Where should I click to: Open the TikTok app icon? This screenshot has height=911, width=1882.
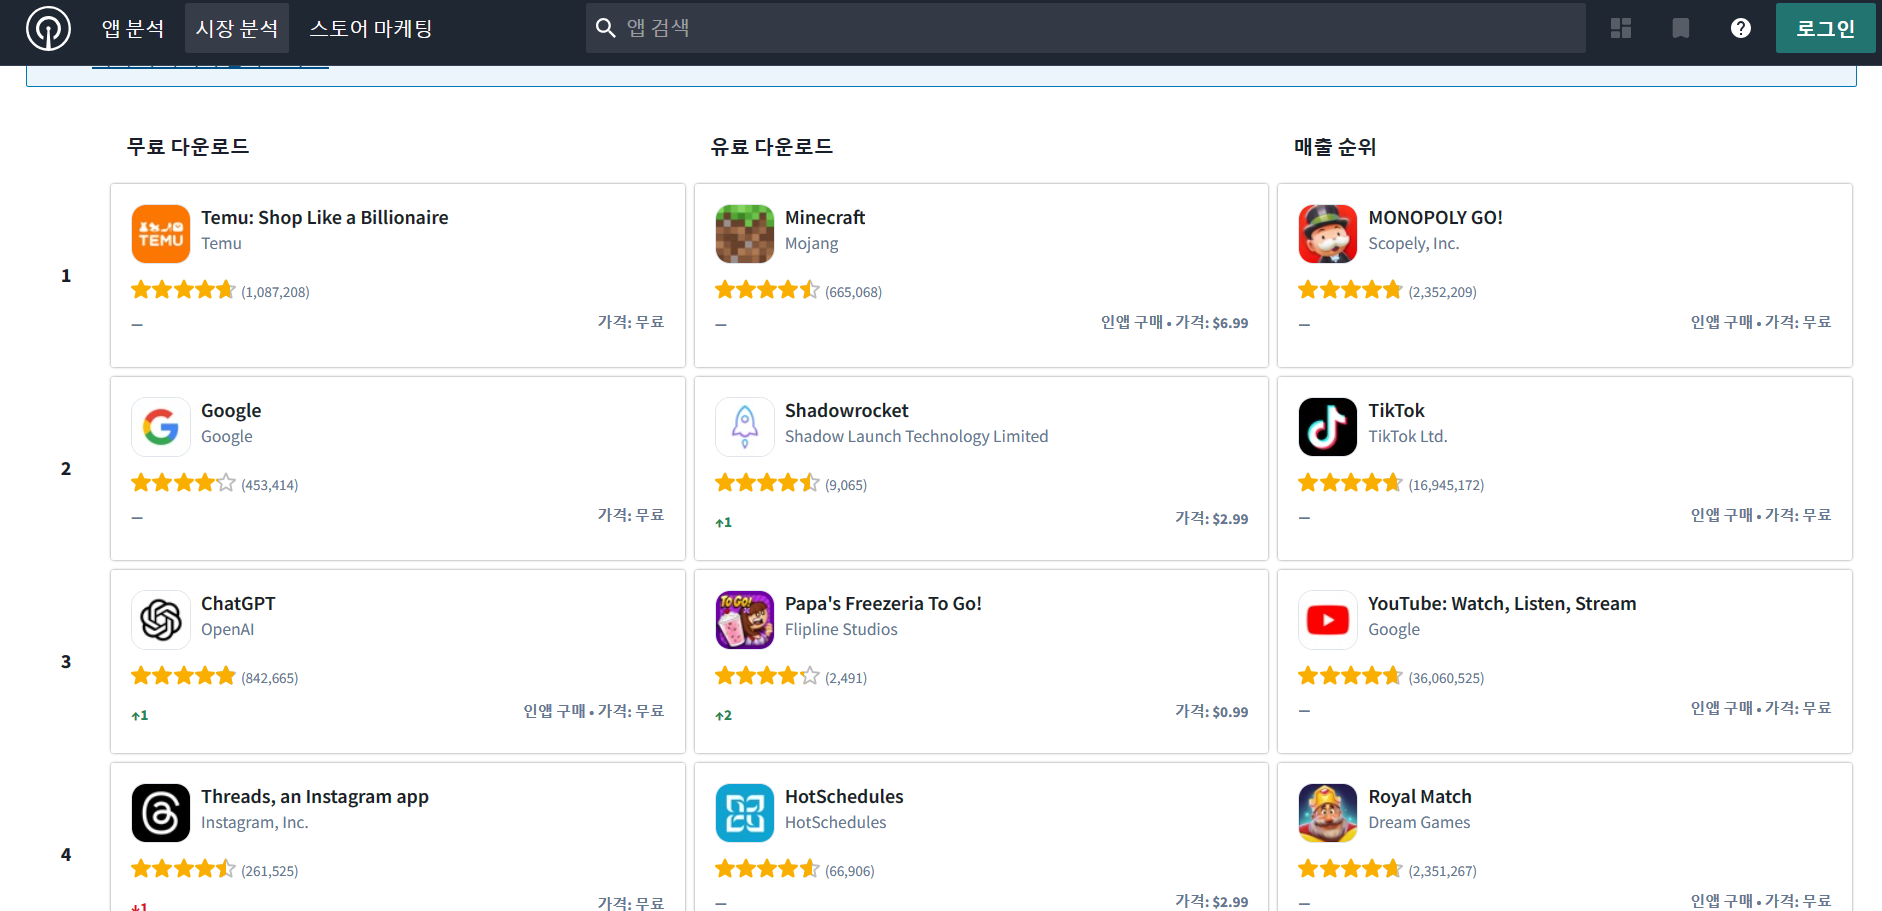pyautogui.click(x=1328, y=427)
